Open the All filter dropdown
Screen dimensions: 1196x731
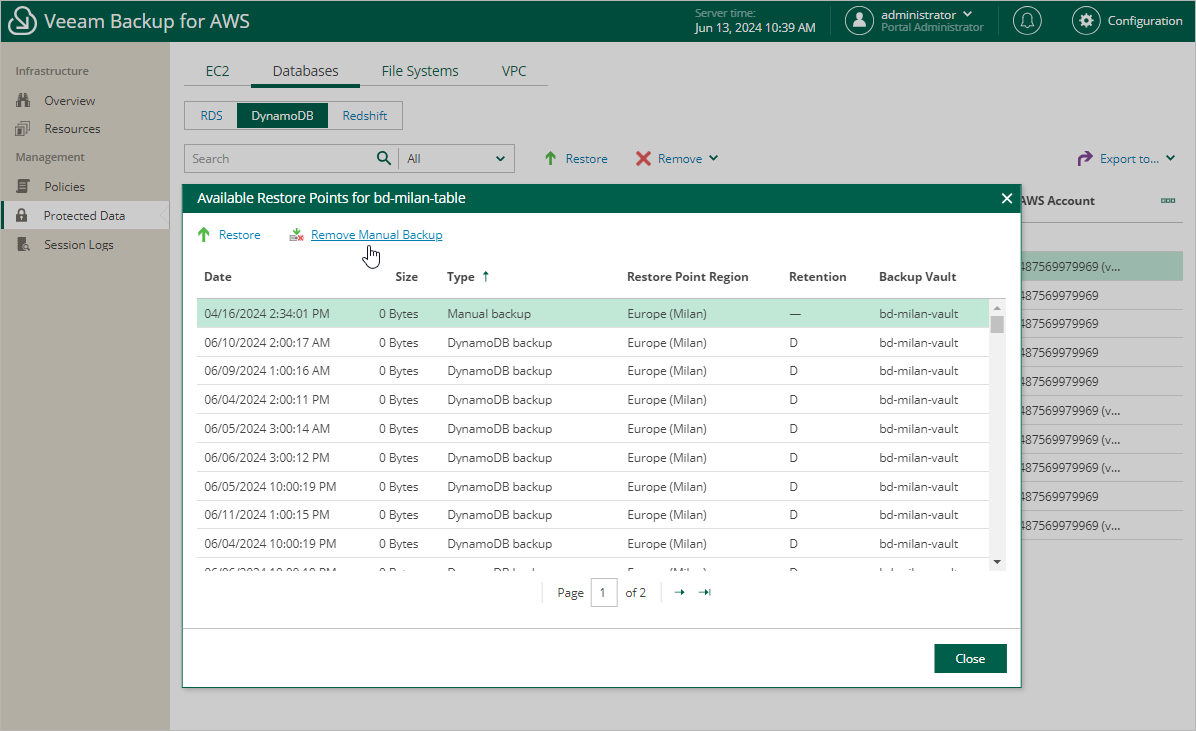click(x=456, y=159)
